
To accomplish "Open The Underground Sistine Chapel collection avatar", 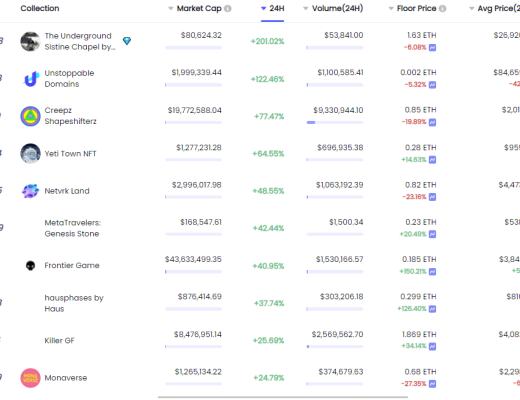I will point(30,41).
